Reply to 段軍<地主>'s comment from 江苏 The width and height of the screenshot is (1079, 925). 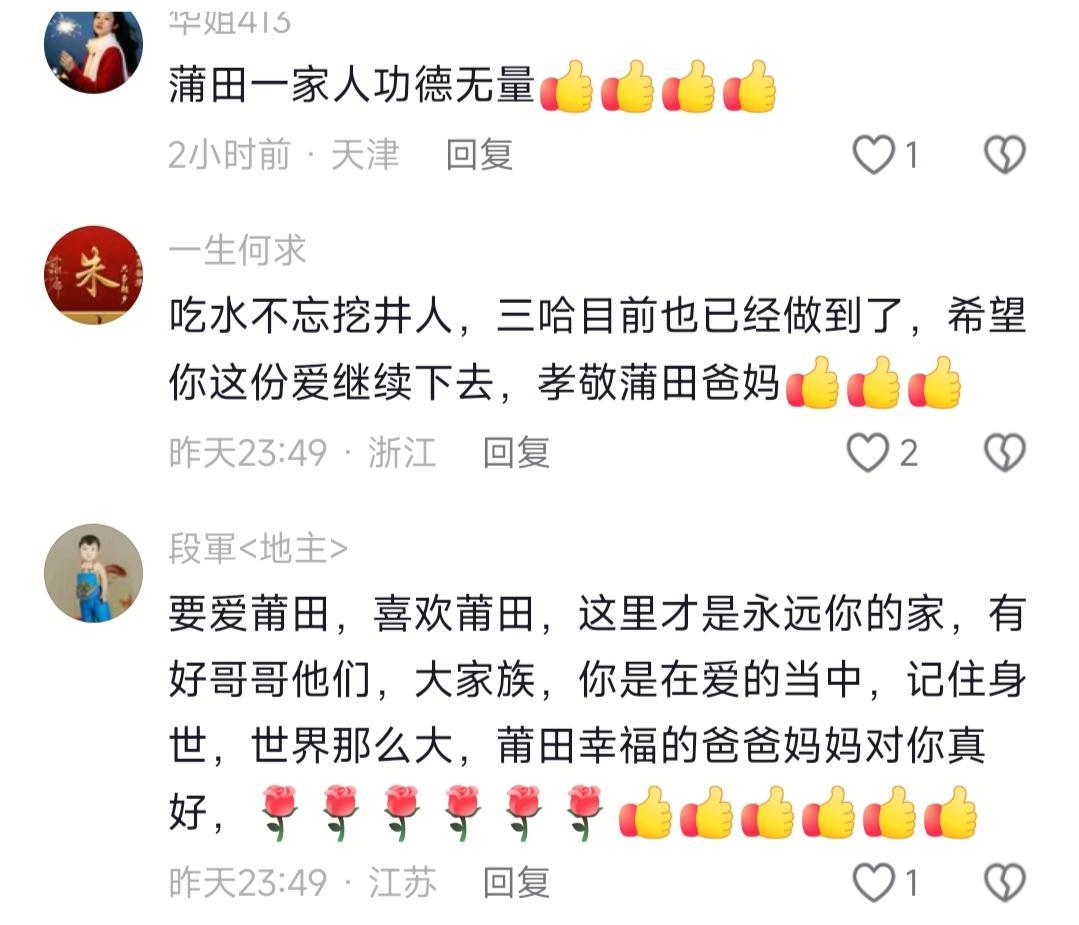pos(516,883)
